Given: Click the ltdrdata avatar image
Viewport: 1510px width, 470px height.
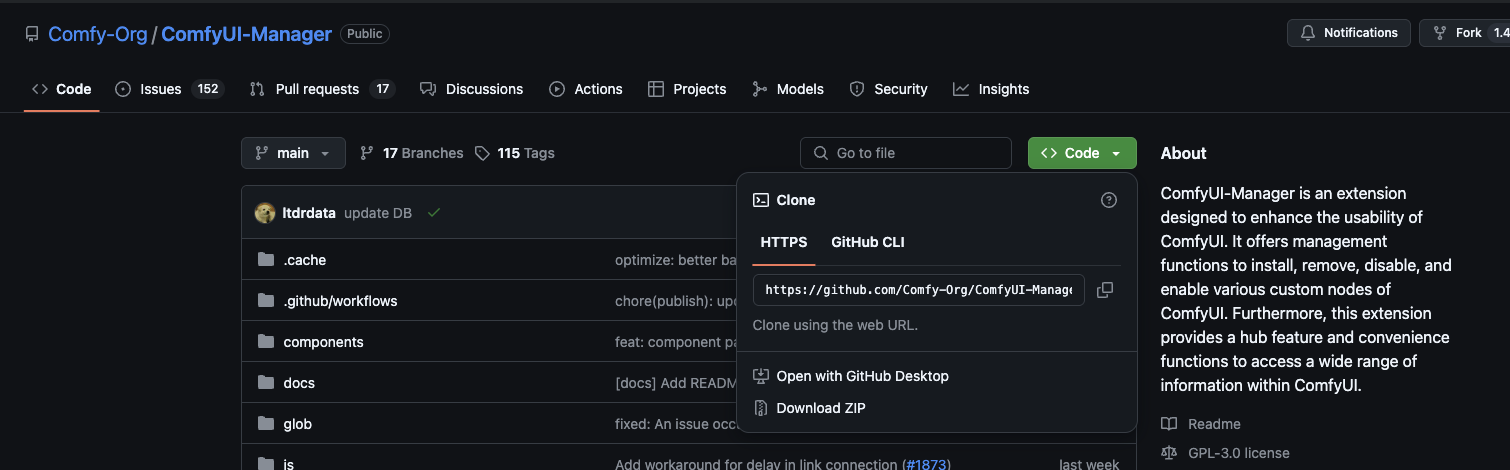Looking at the screenshot, I should (x=265, y=213).
